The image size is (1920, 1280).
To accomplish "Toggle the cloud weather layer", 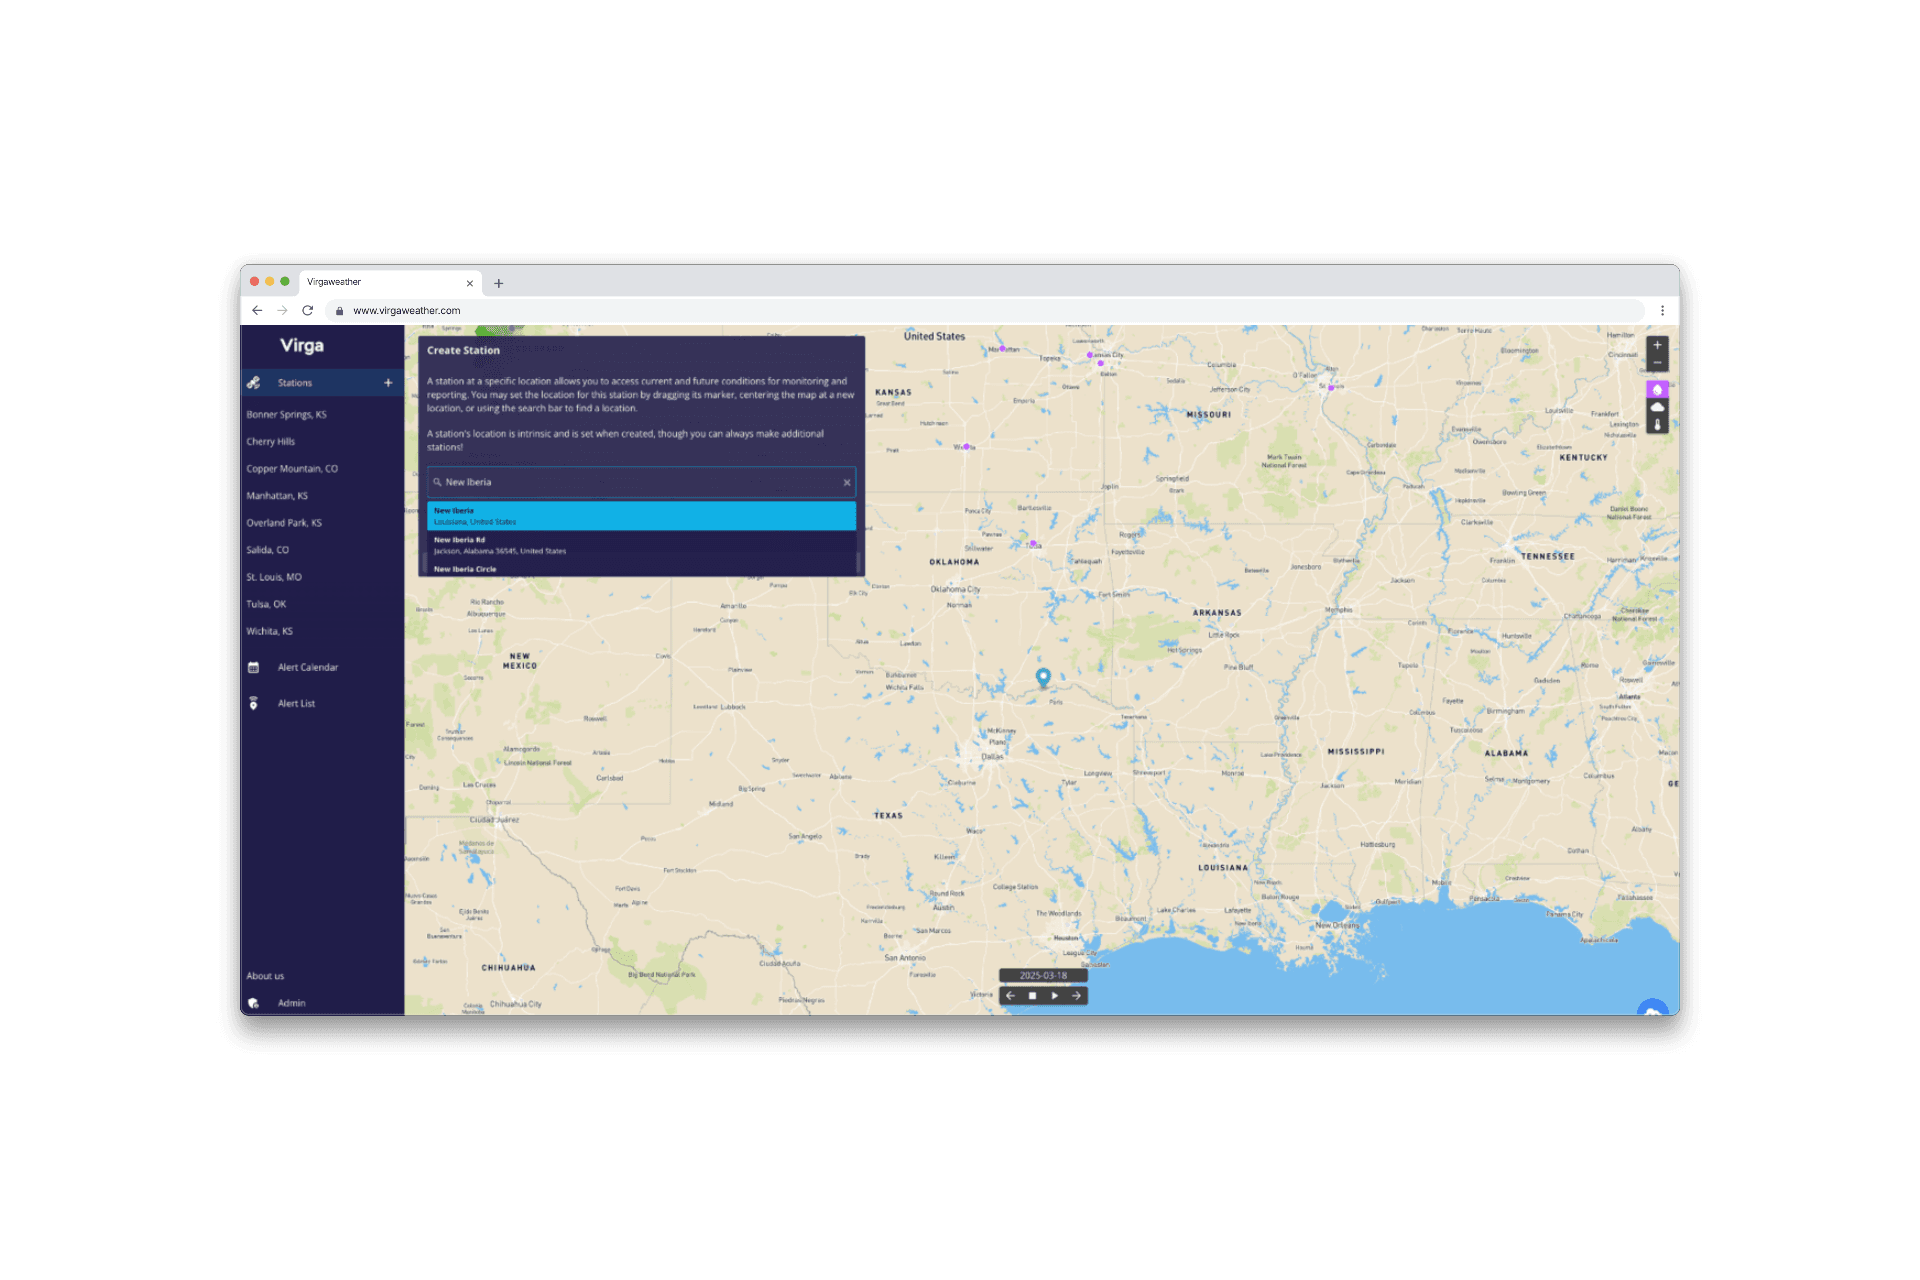I will 1657,407.
